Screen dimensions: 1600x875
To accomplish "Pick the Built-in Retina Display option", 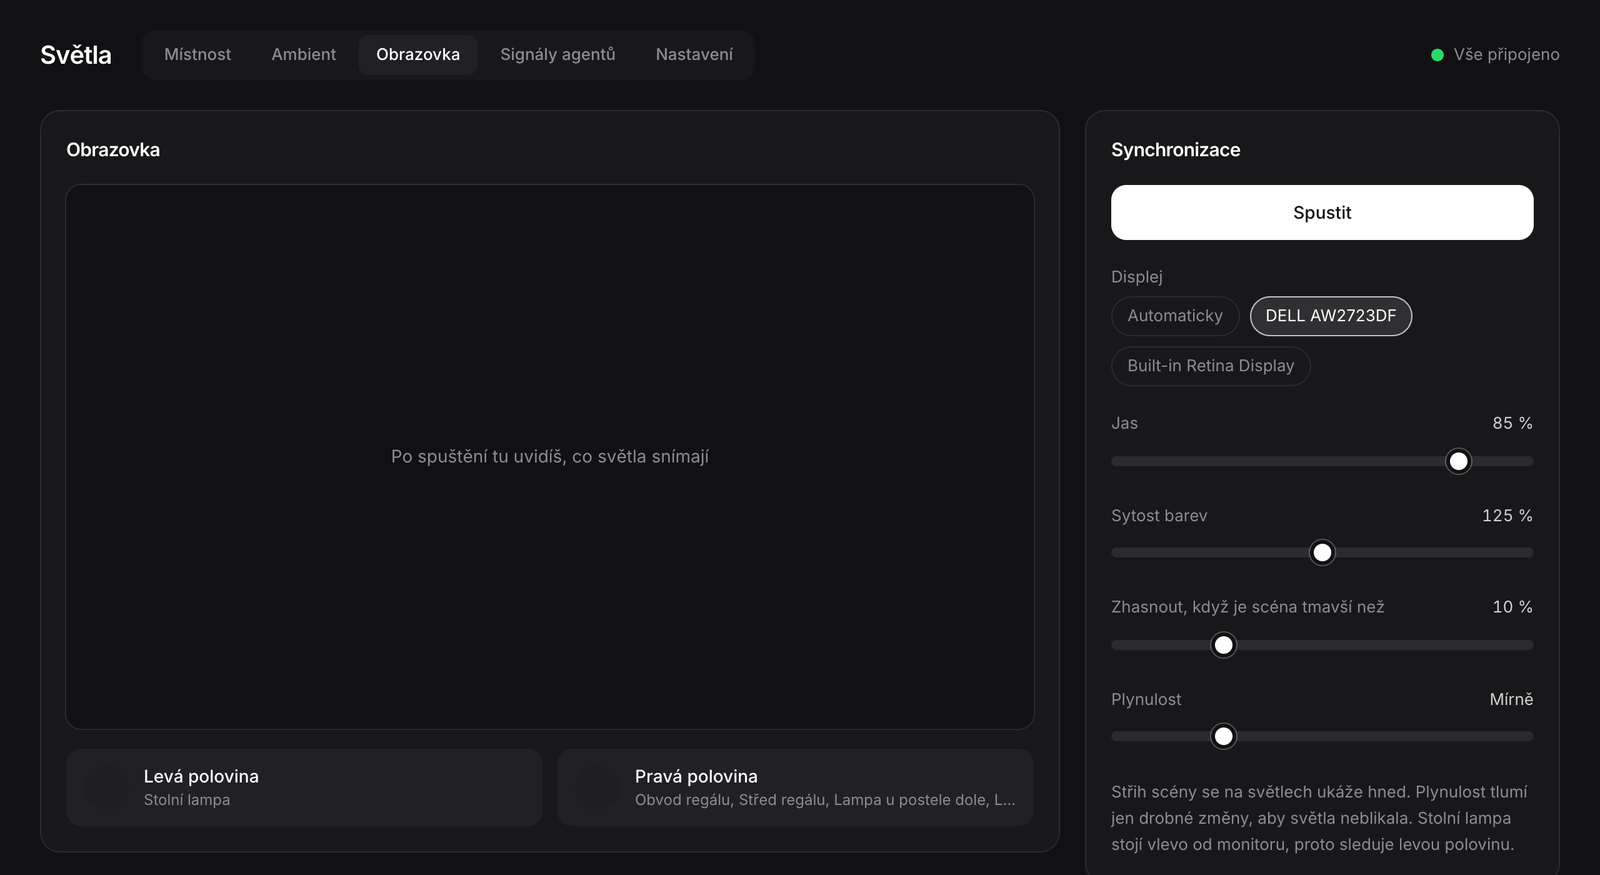I will coord(1211,366).
